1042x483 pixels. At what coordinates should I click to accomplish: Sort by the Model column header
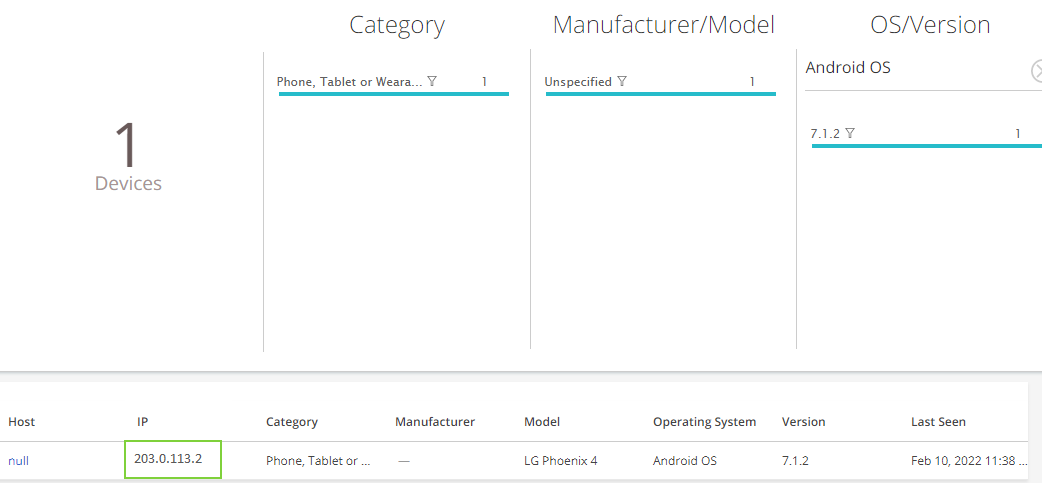pos(542,422)
